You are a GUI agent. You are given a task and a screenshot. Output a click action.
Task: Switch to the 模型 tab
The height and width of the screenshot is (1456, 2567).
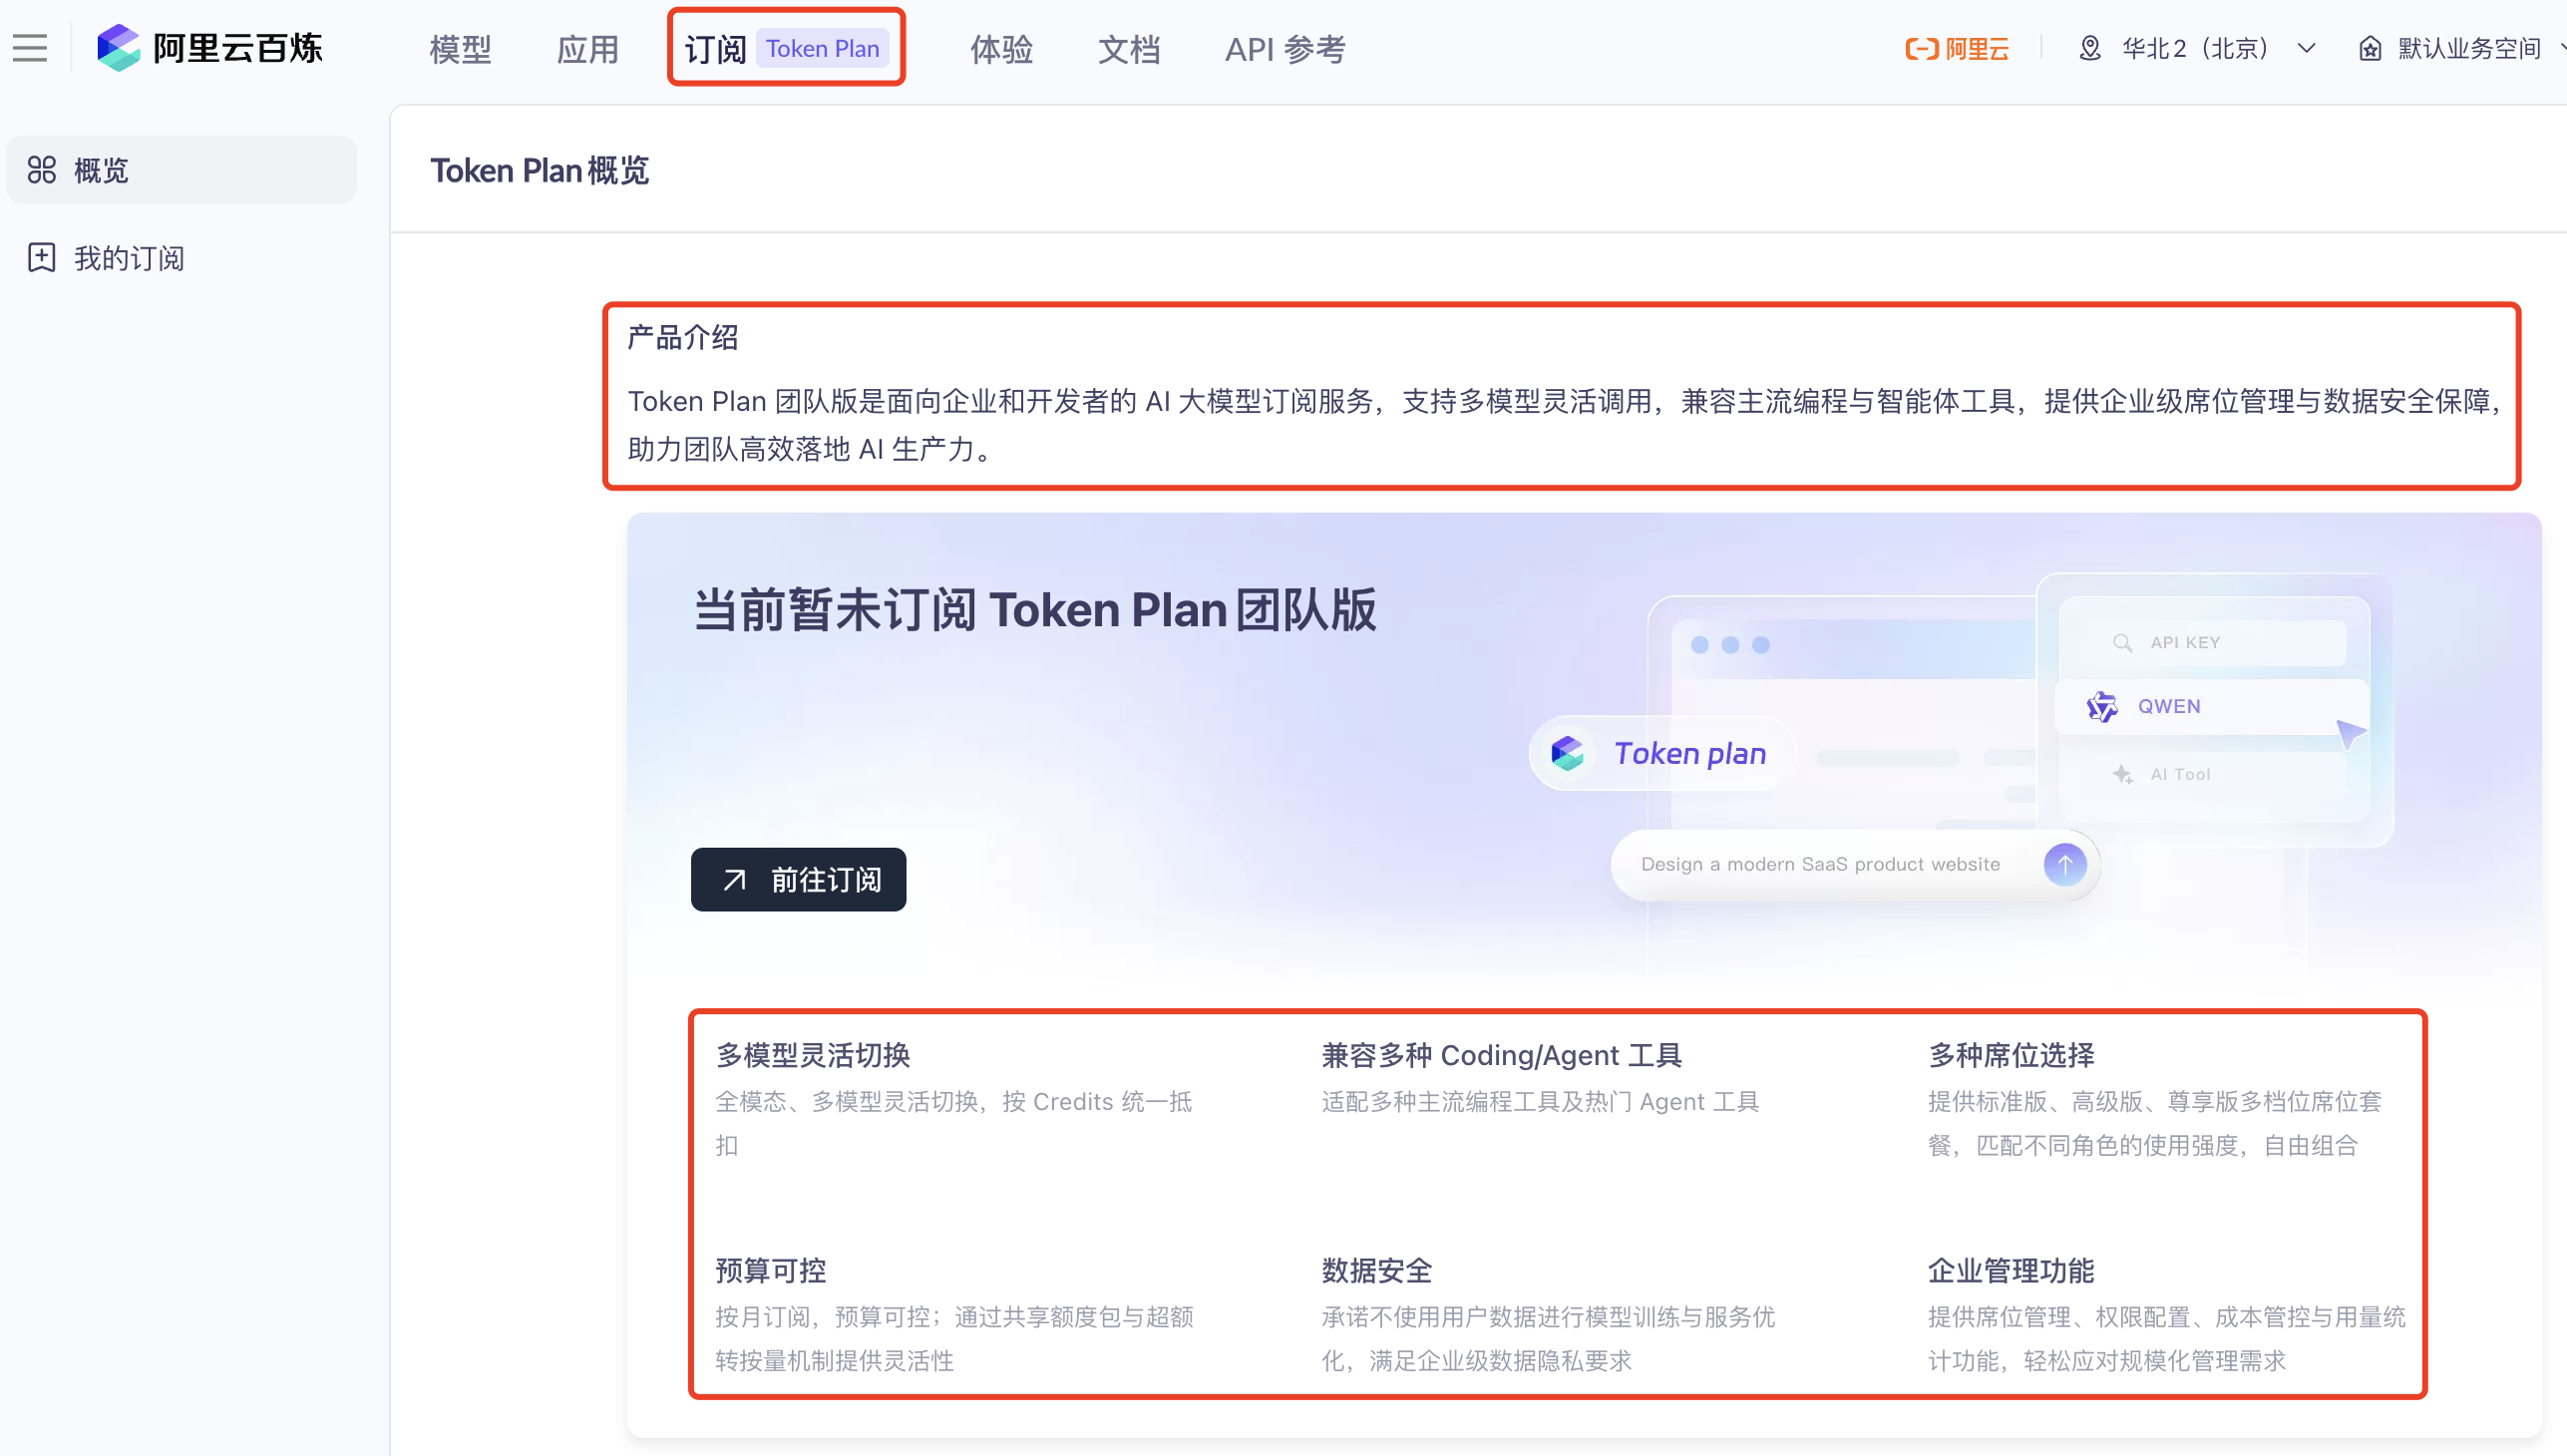pos(459,48)
